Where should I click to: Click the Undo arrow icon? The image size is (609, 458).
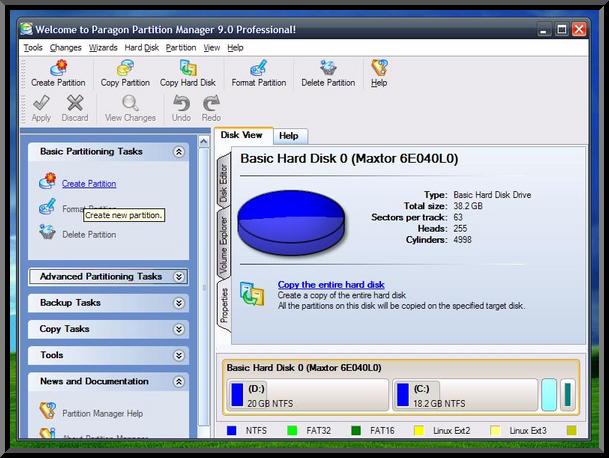[x=181, y=103]
